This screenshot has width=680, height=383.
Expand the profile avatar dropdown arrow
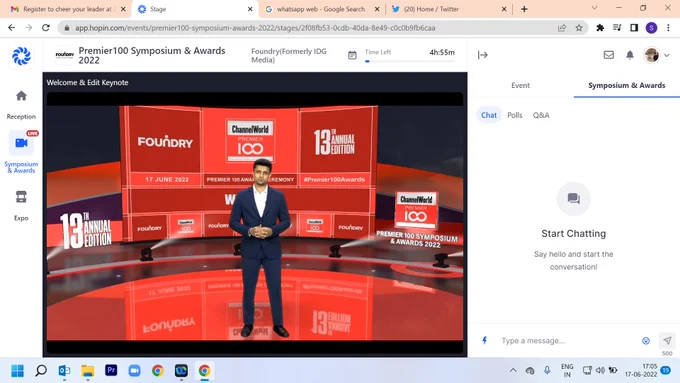point(667,55)
